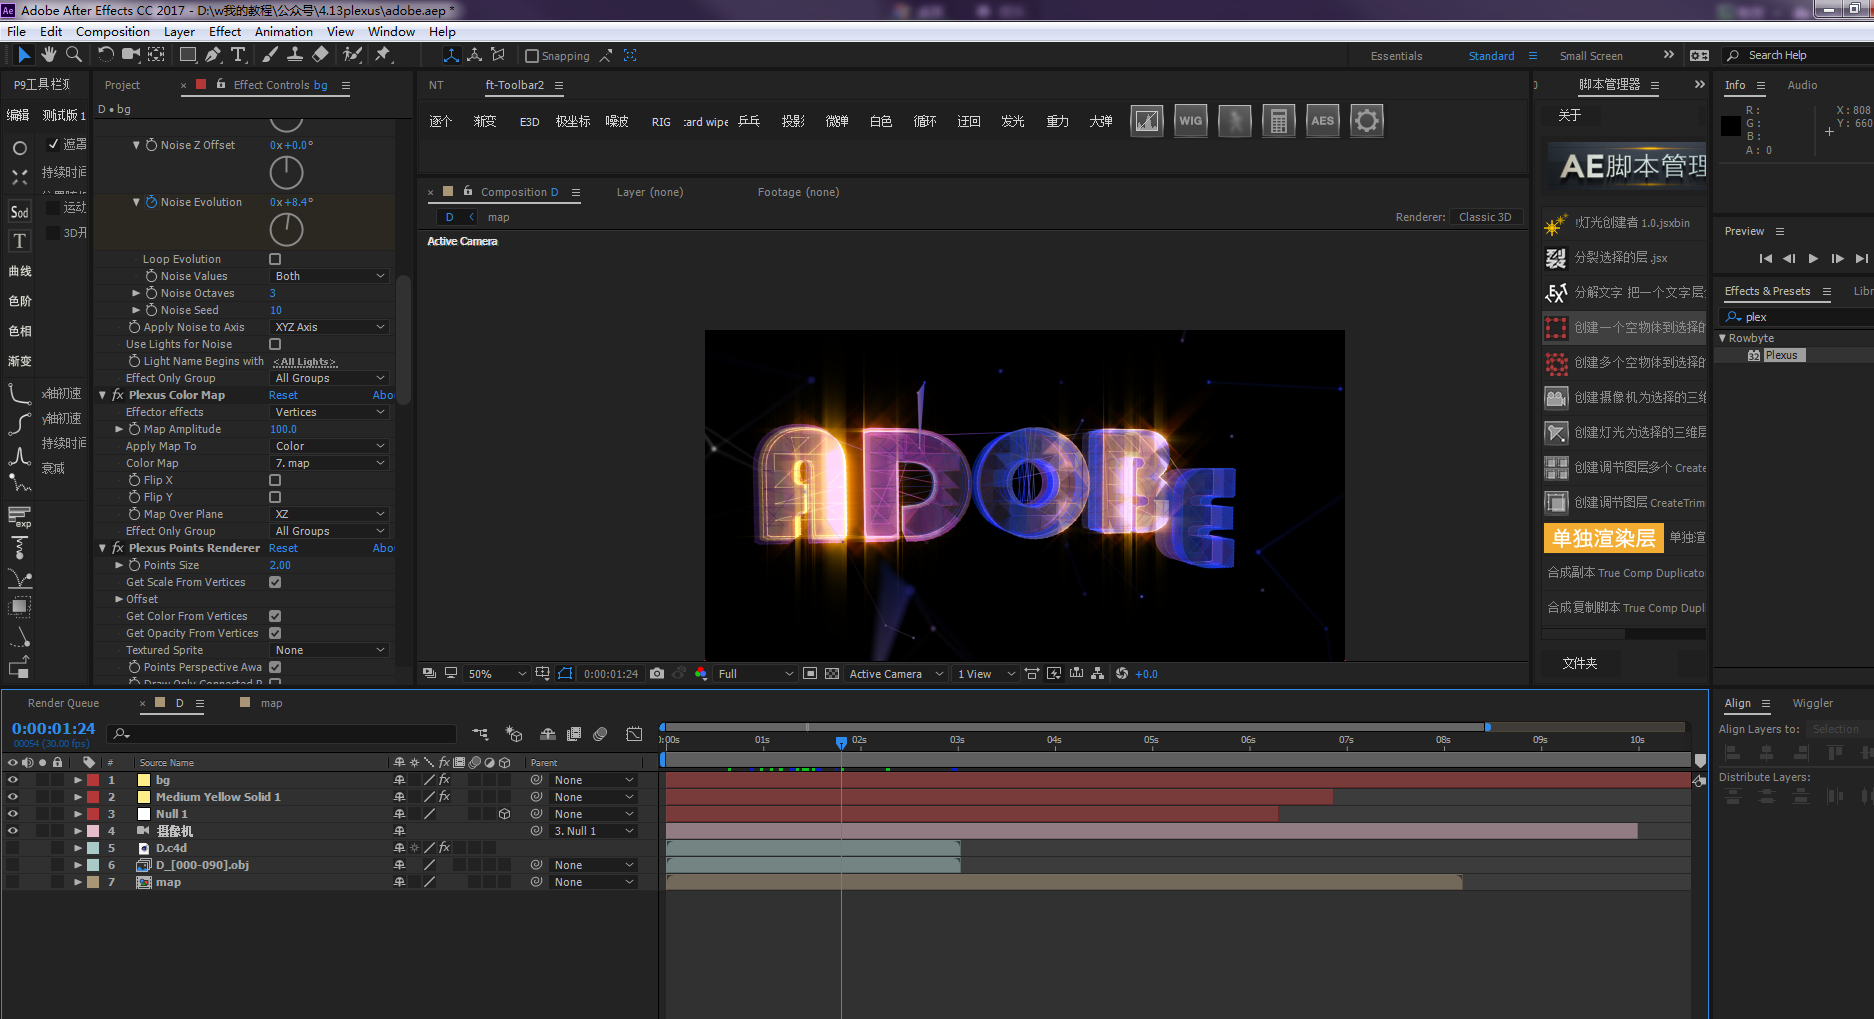Enable the Loop Evolution checkbox
The image size is (1874, 1019).
[275, 259]
